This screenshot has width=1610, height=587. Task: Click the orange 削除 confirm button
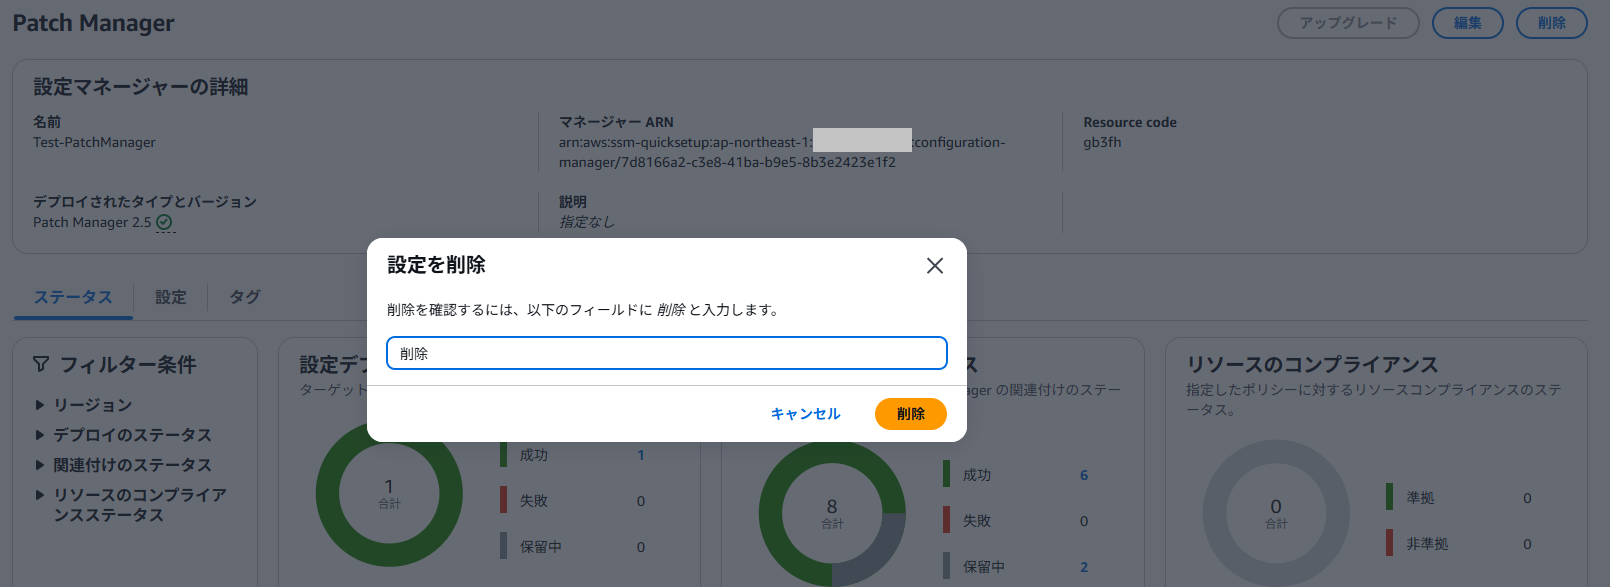point(910,414)
